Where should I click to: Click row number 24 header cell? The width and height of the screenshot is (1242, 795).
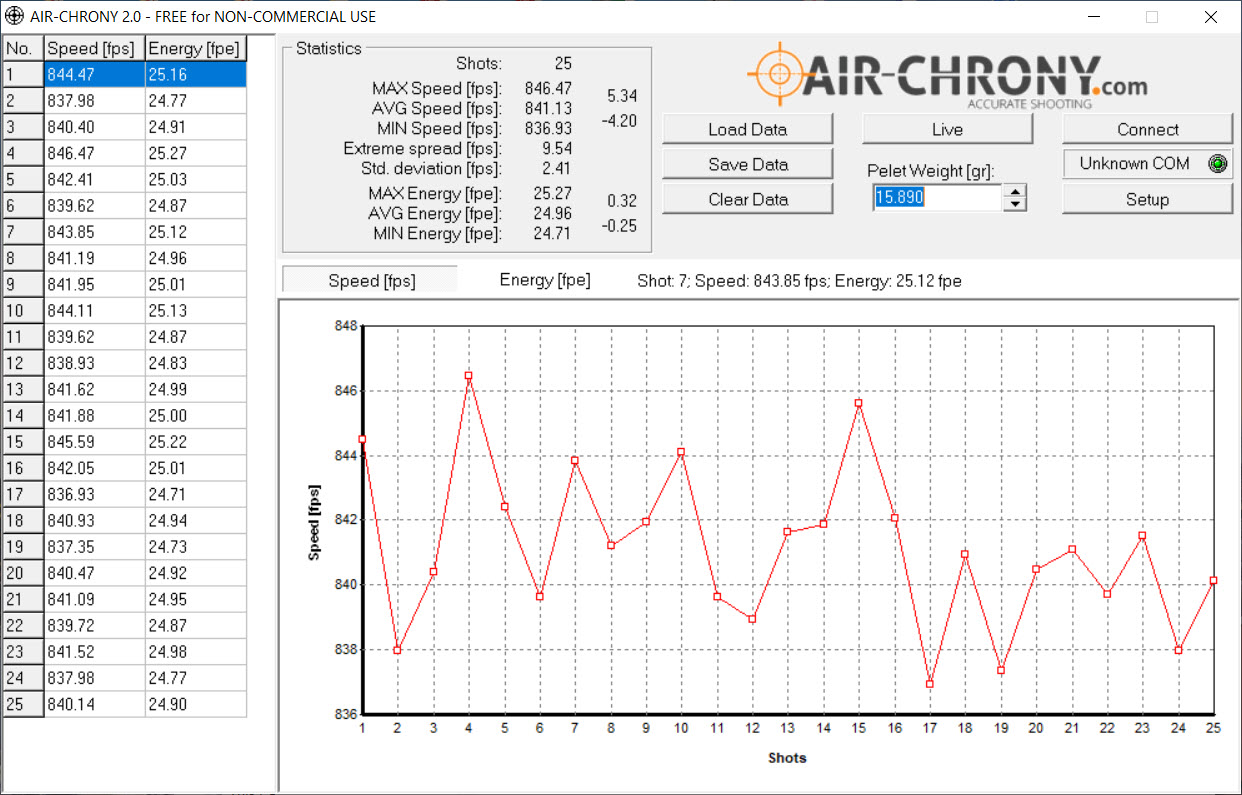(23, 678)
